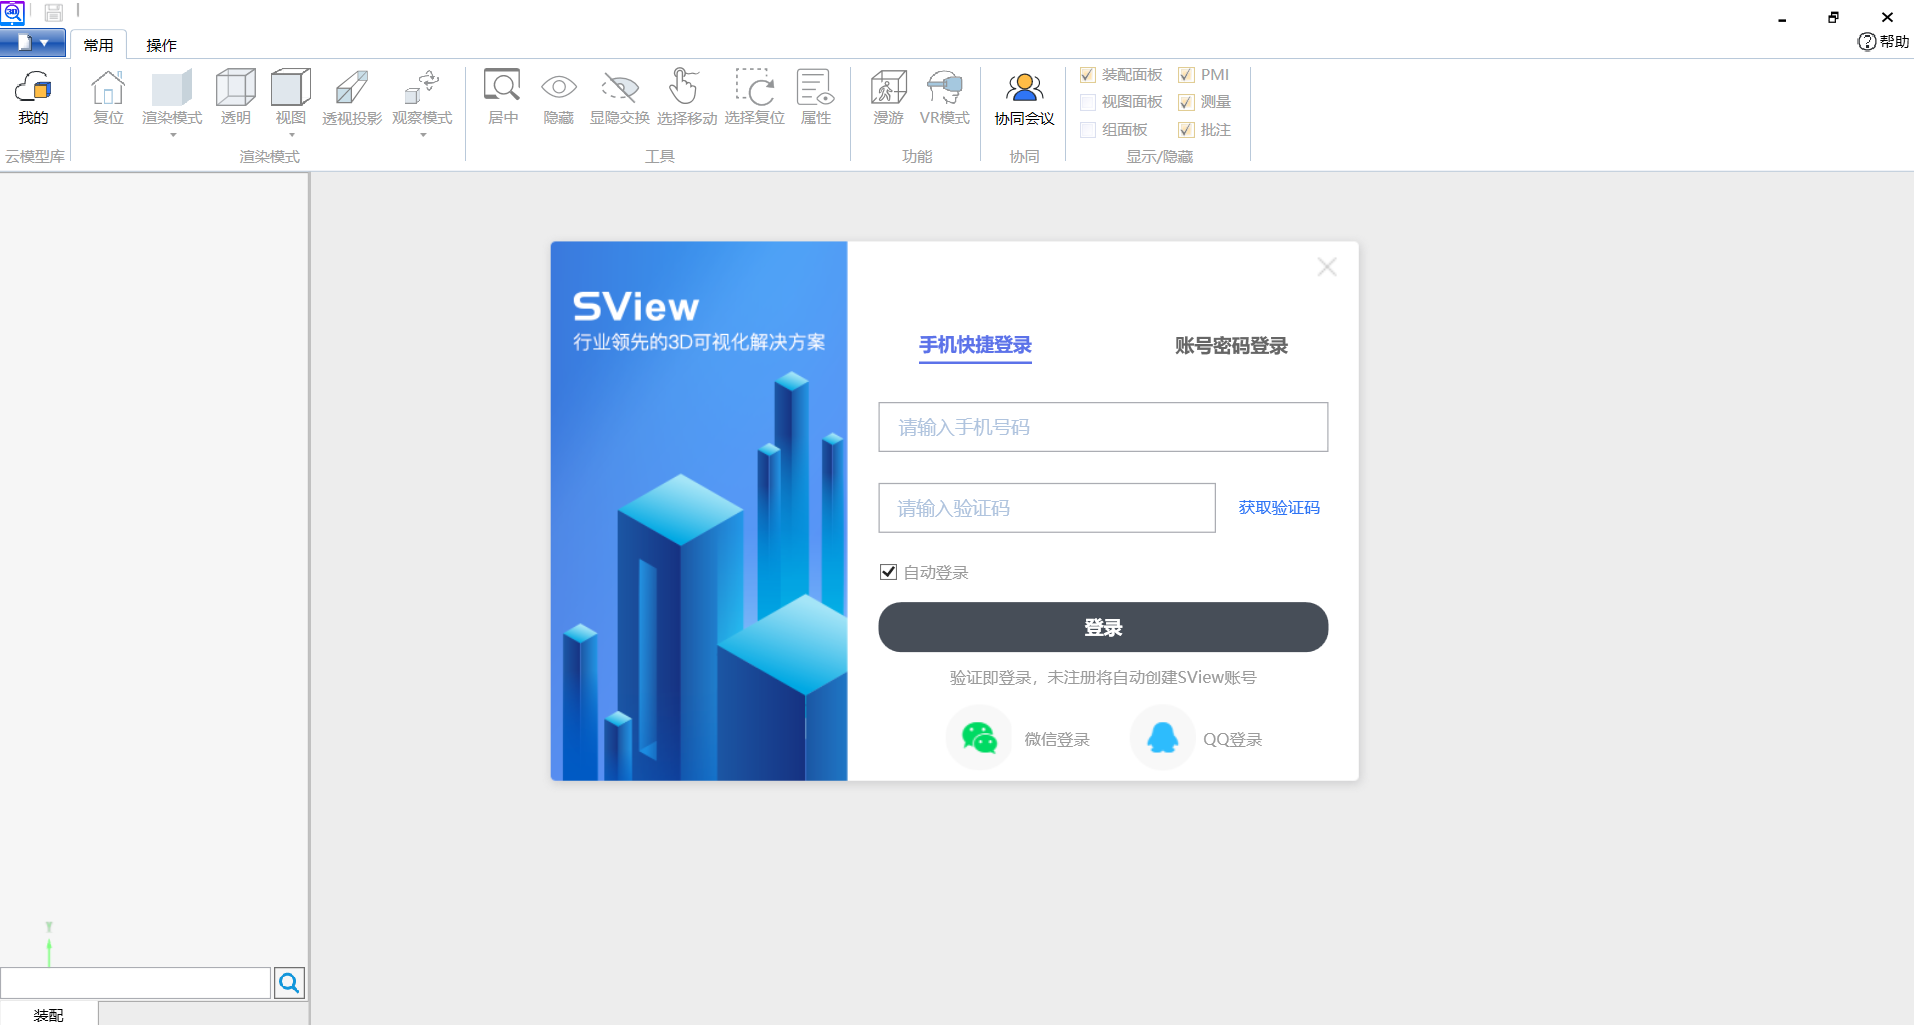Focus the 请输入验证码 code field
Screen dimensions: 1914x1025
click(x=1047, y=508)
